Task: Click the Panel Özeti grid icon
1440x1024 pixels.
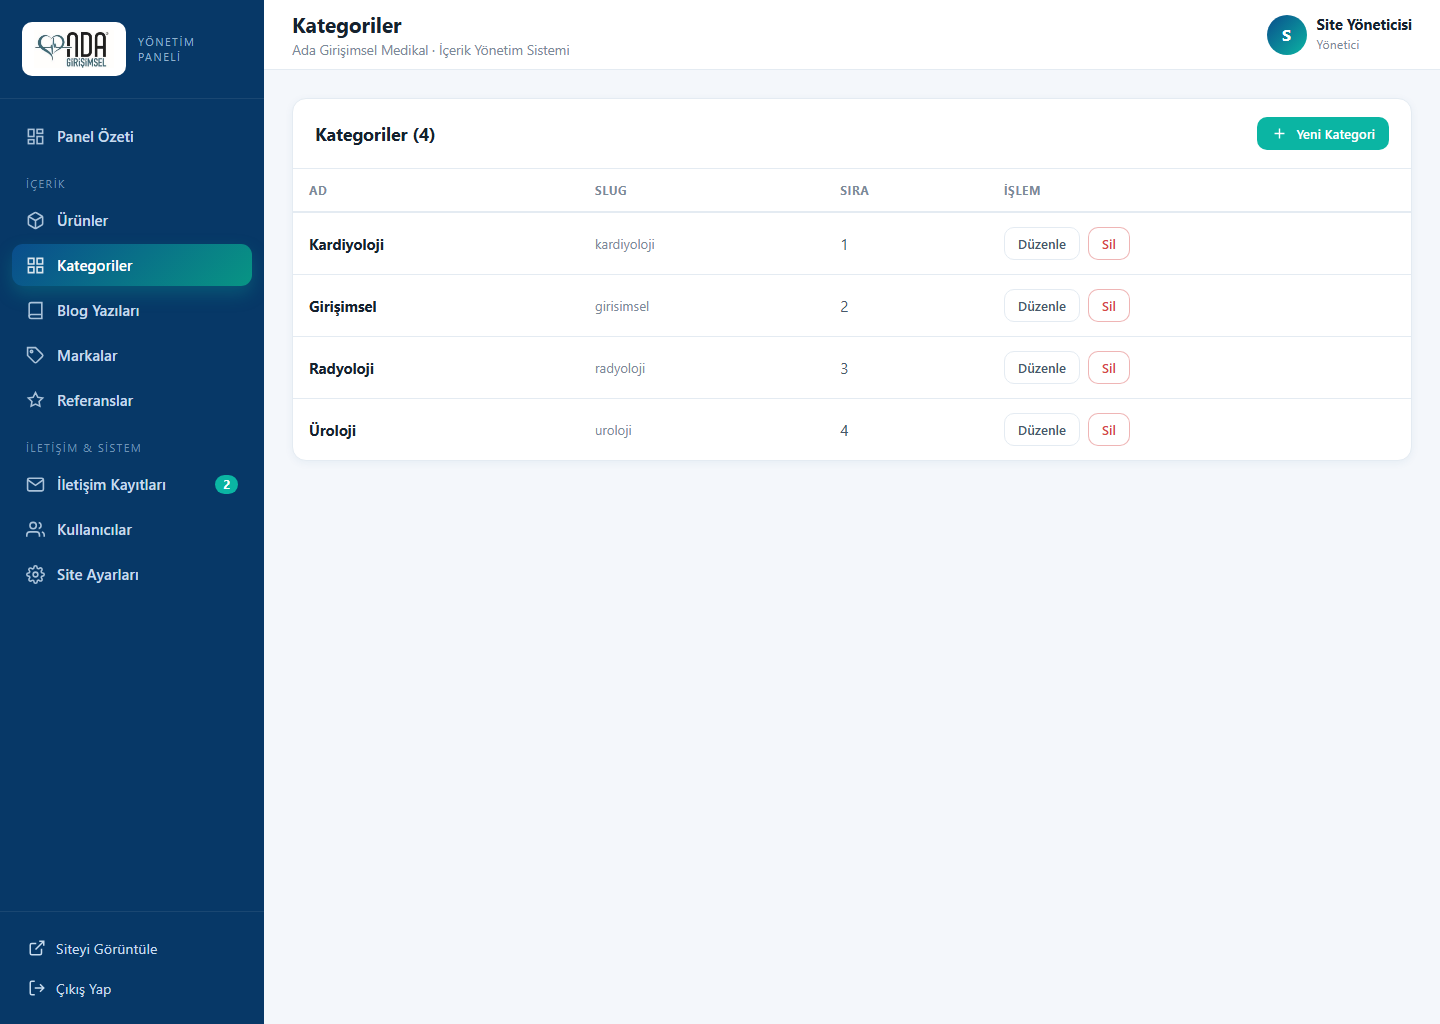Action: coord(35,137)
